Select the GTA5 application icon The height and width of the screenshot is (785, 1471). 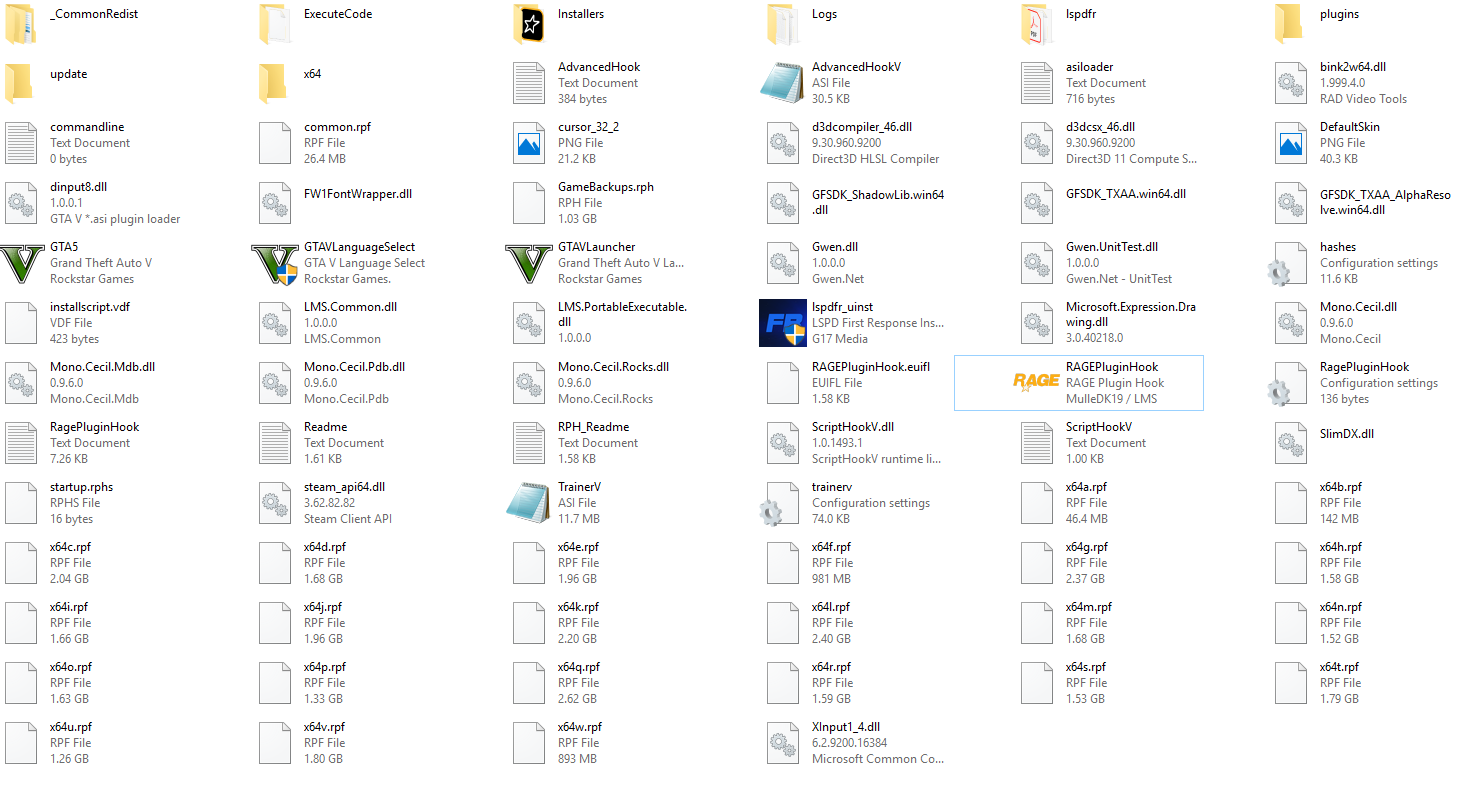pyautogui.click(x=20, y=263)
